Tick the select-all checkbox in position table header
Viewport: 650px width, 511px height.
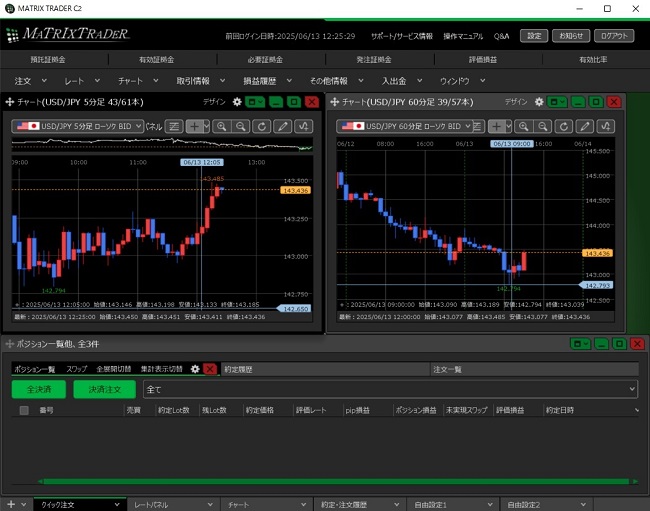click(24, 410)
